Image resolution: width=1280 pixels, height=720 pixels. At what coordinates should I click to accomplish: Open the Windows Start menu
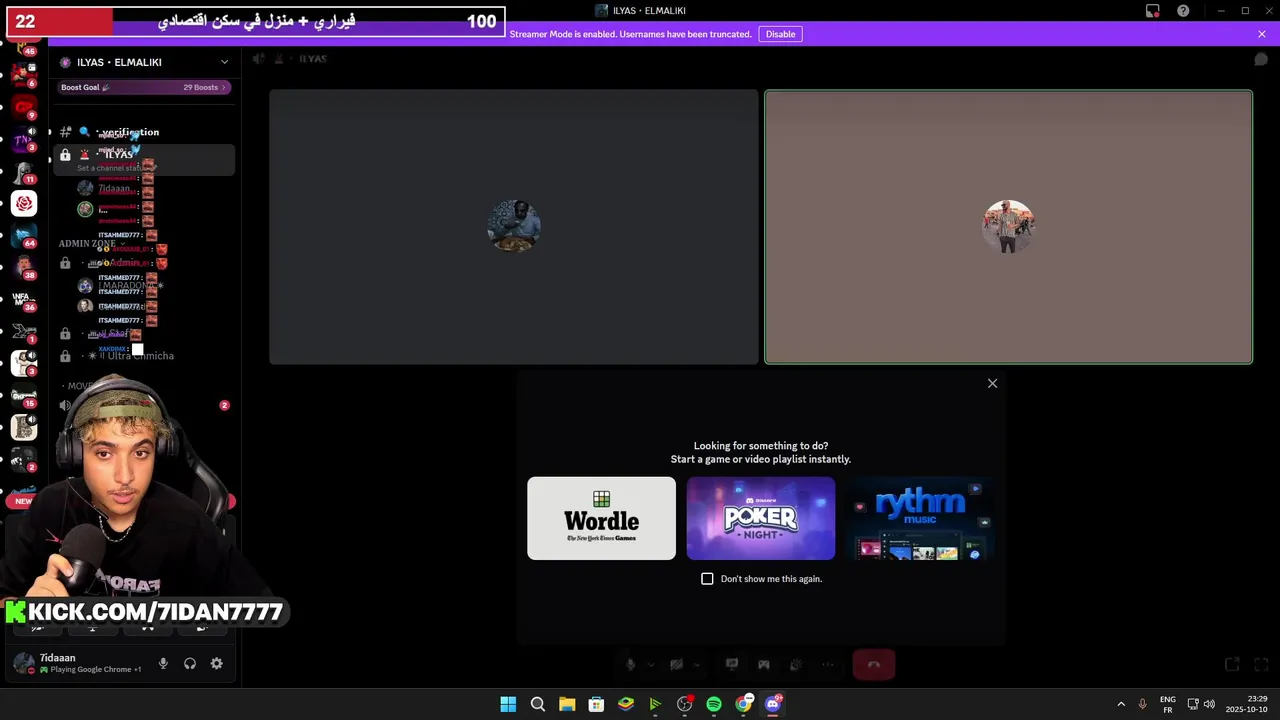tap(508, 704)
